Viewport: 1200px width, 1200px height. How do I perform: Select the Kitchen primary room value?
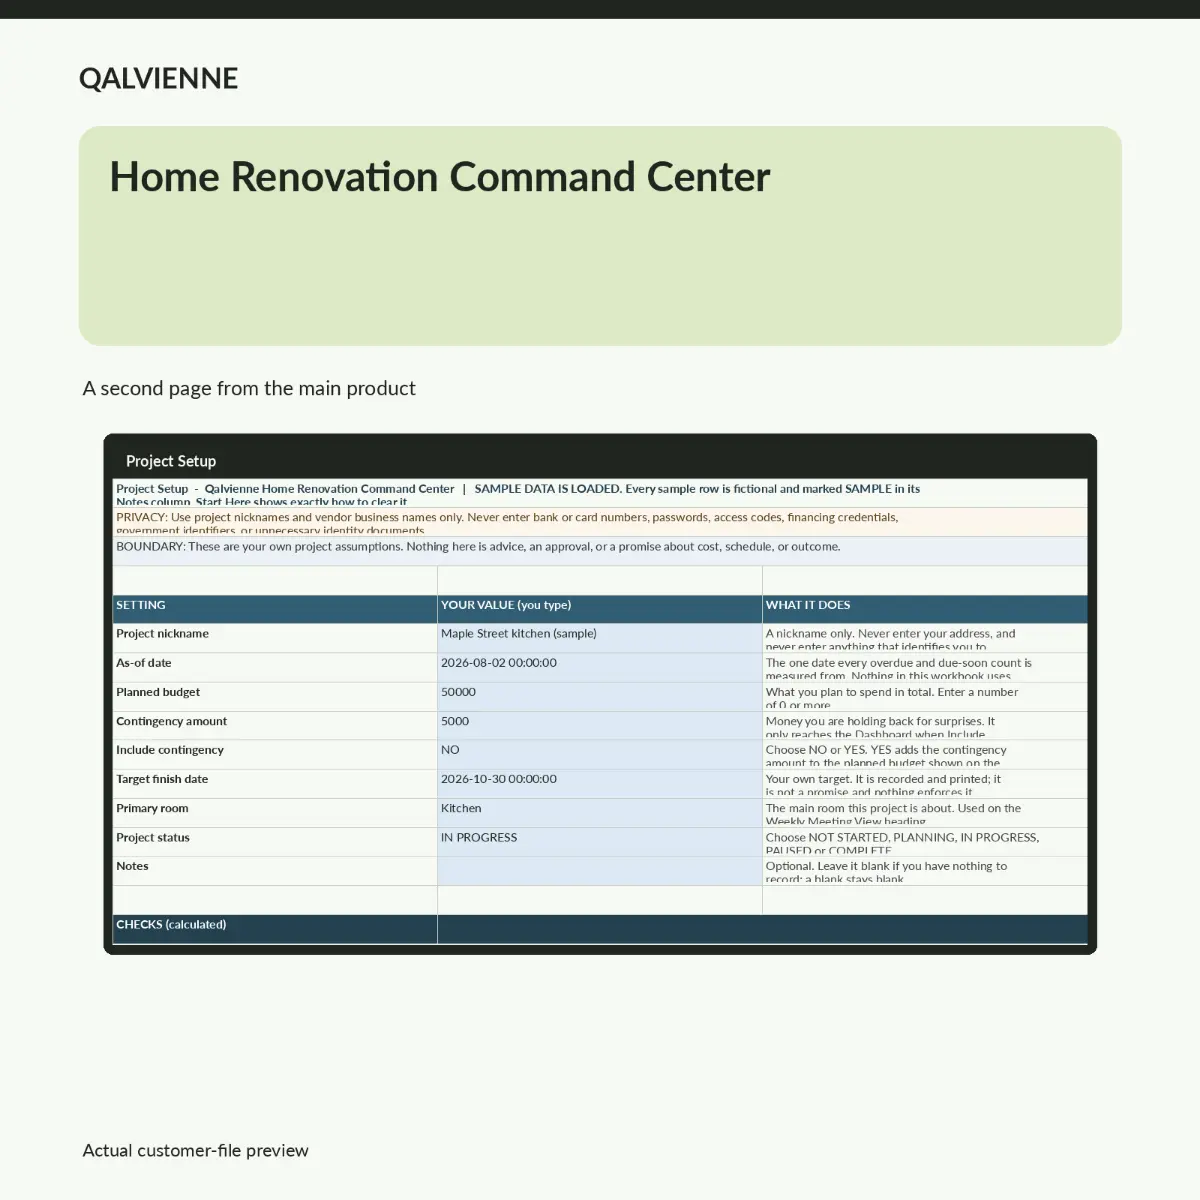pos(600,812)
